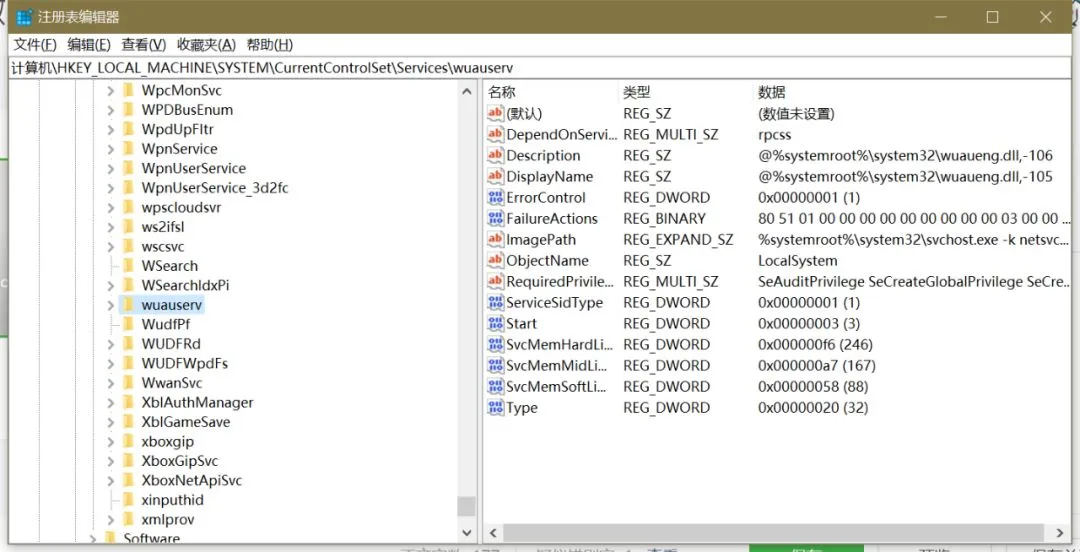The image size is (1080, 552).
Task: Click the DisplayName string value icon
Action: coord(495,176)
